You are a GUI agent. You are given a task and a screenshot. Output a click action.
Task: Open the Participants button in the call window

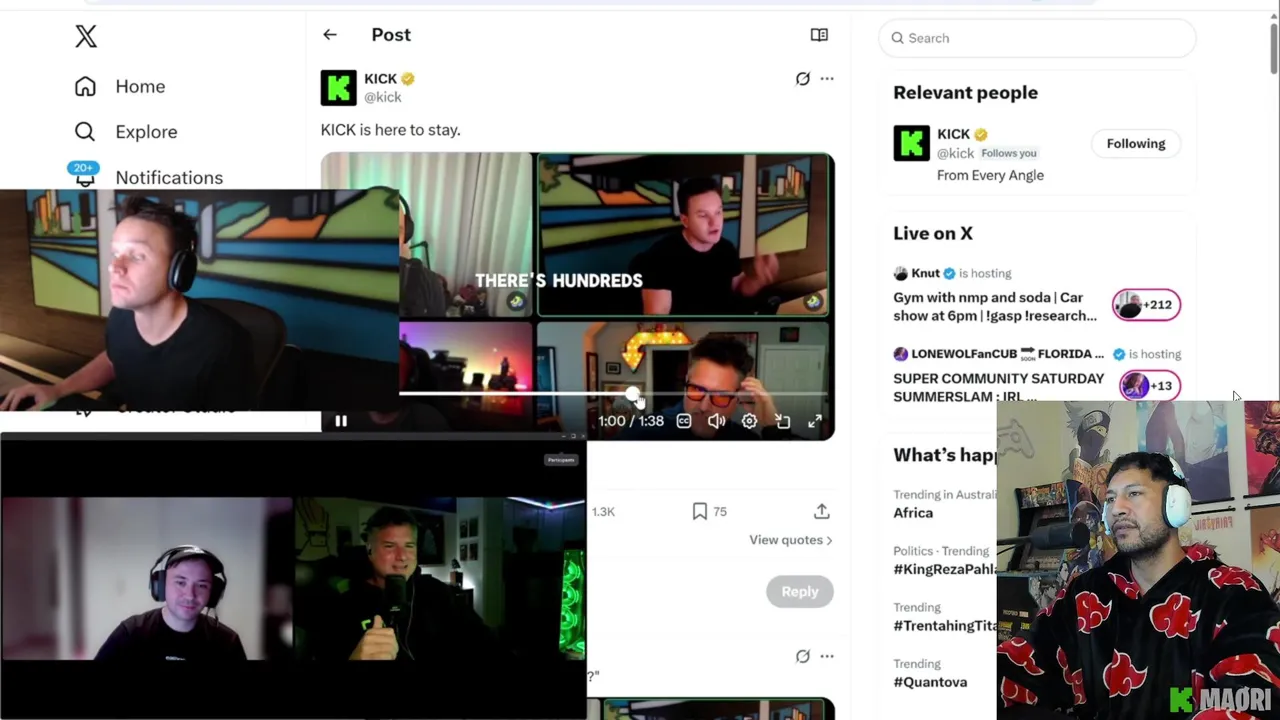pos(561,460)
